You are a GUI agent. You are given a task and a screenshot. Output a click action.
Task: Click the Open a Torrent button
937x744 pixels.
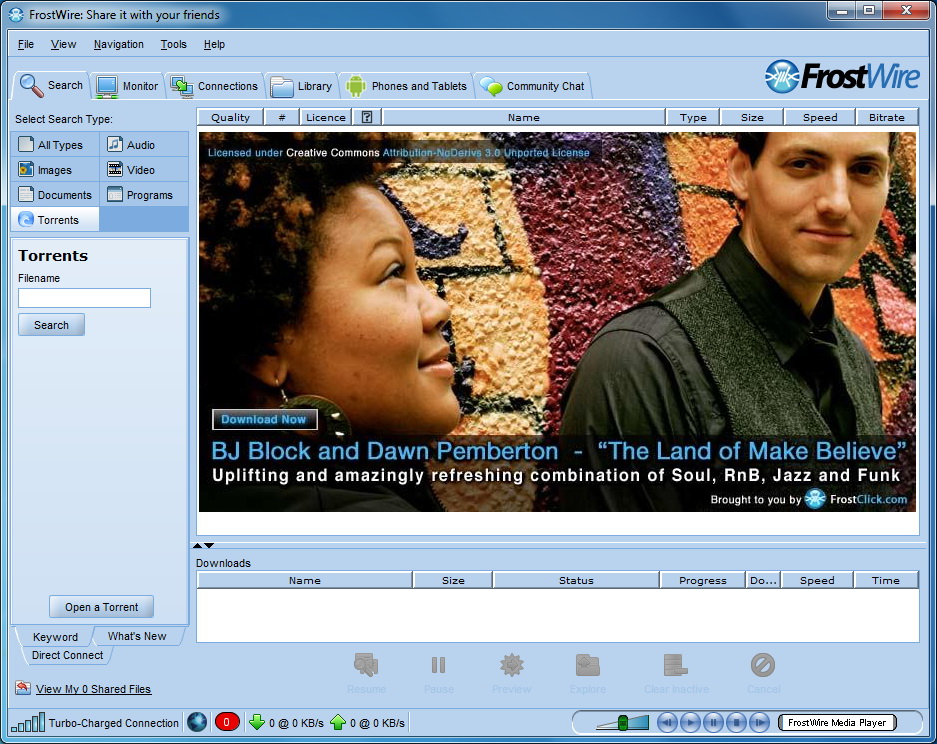pyautogui.click(x=101, y=607)
